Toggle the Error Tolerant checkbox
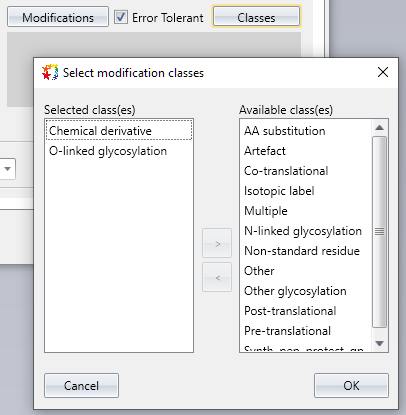The width and height of the screenshot is (406, 415). coord(121,17)
